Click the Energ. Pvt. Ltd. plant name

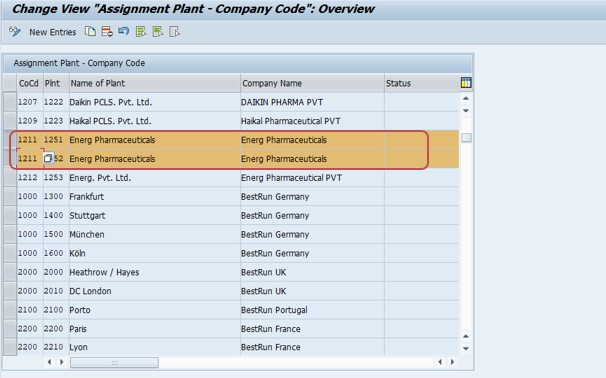100,178
